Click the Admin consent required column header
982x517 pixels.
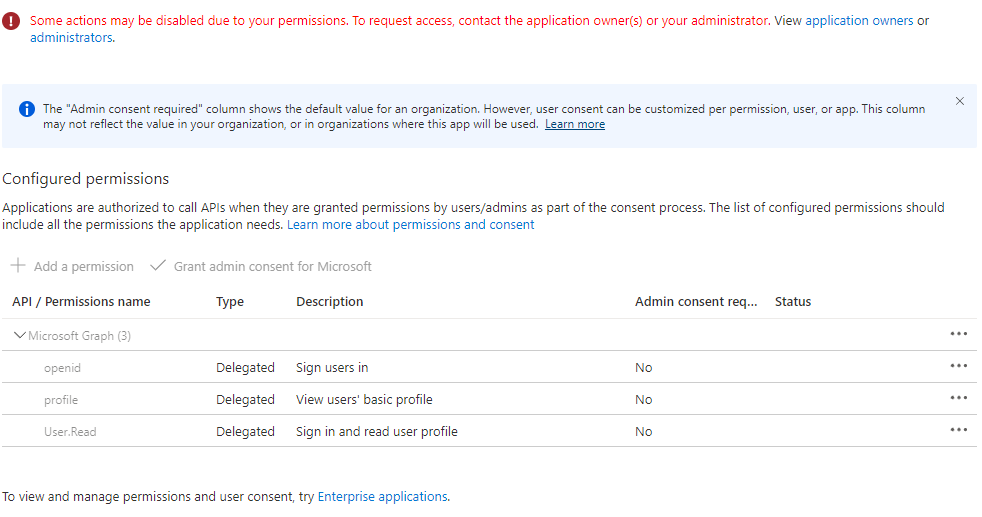(696, 302)
